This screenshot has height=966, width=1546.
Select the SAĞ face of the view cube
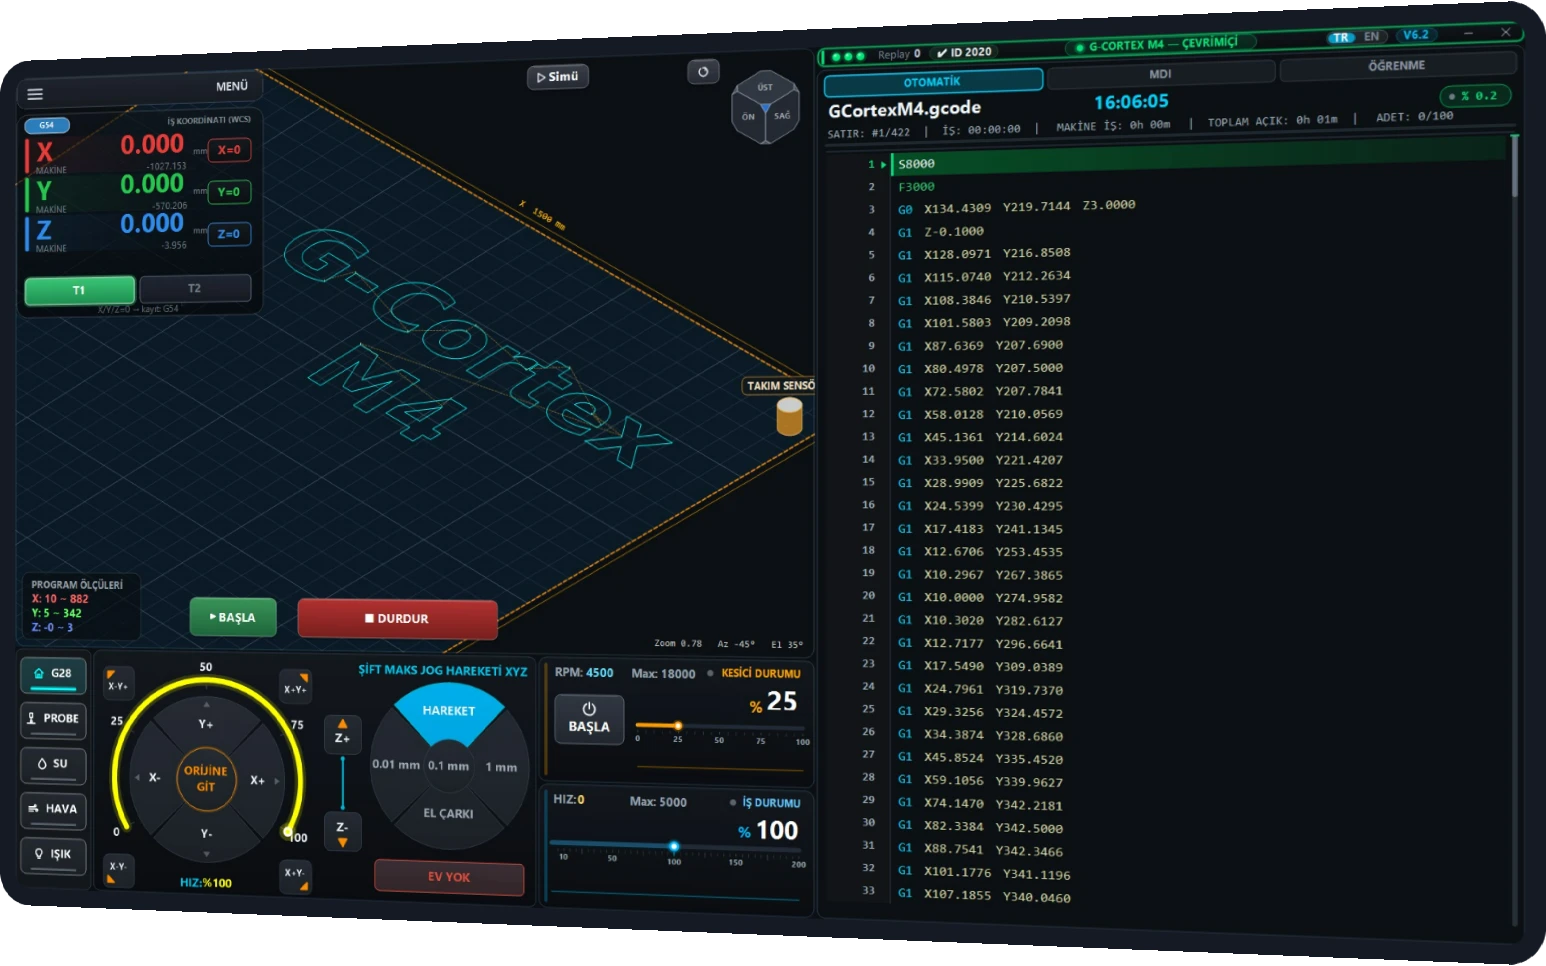tap(782, 116)
